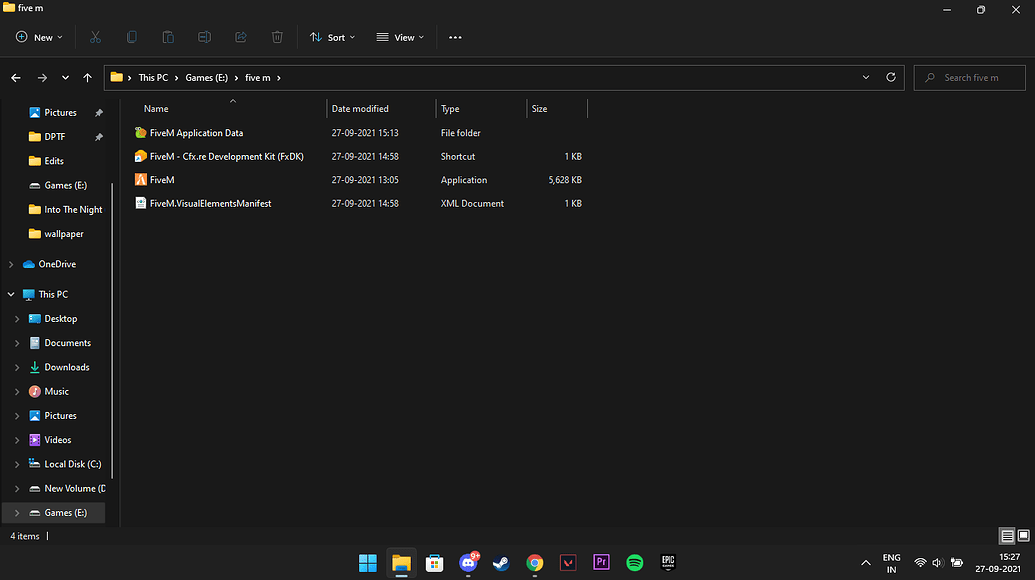1035x580 pixels.
Task: Launch Adobe Premiere Pro from the taskbar
Action: tap(601, 562)
